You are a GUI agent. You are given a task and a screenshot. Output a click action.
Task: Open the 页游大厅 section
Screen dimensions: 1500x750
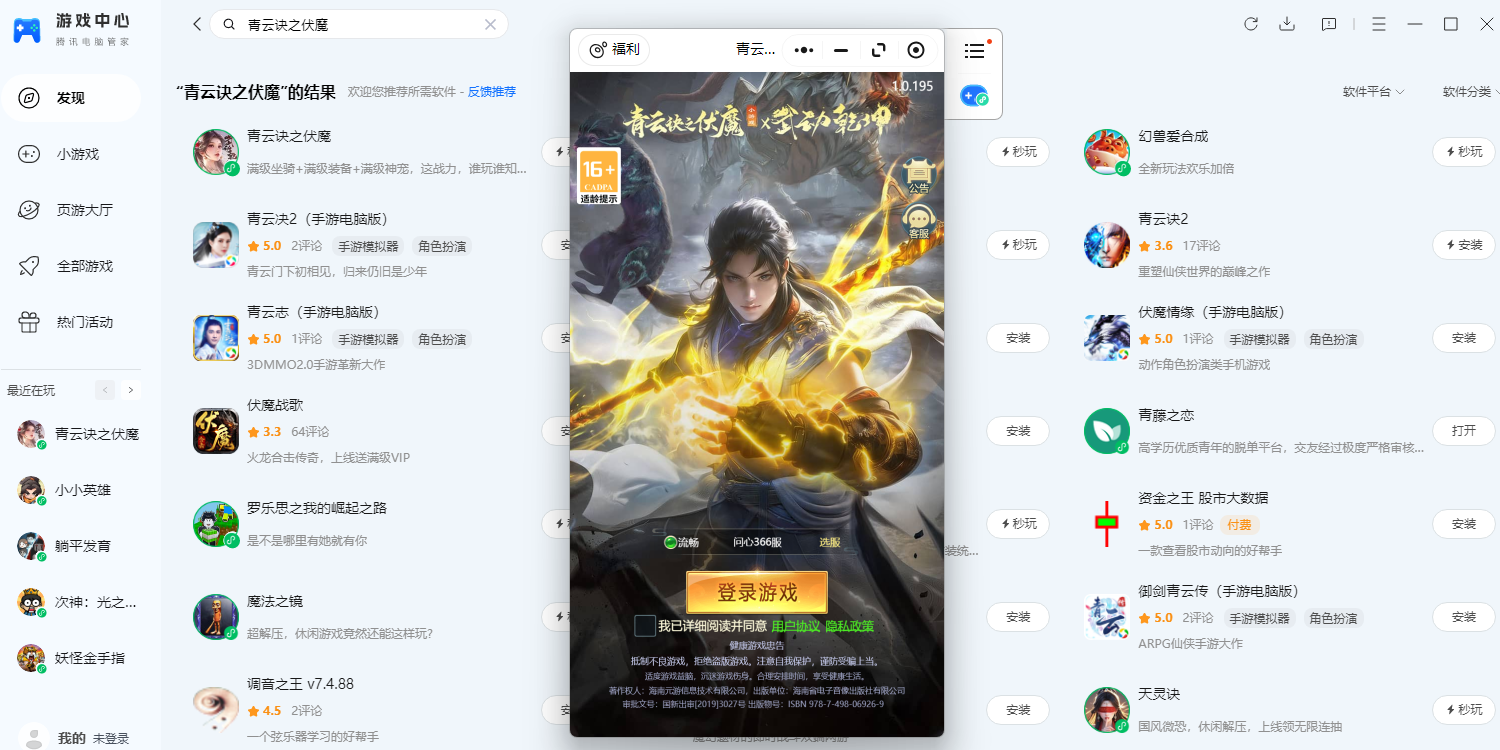point(70,210)
